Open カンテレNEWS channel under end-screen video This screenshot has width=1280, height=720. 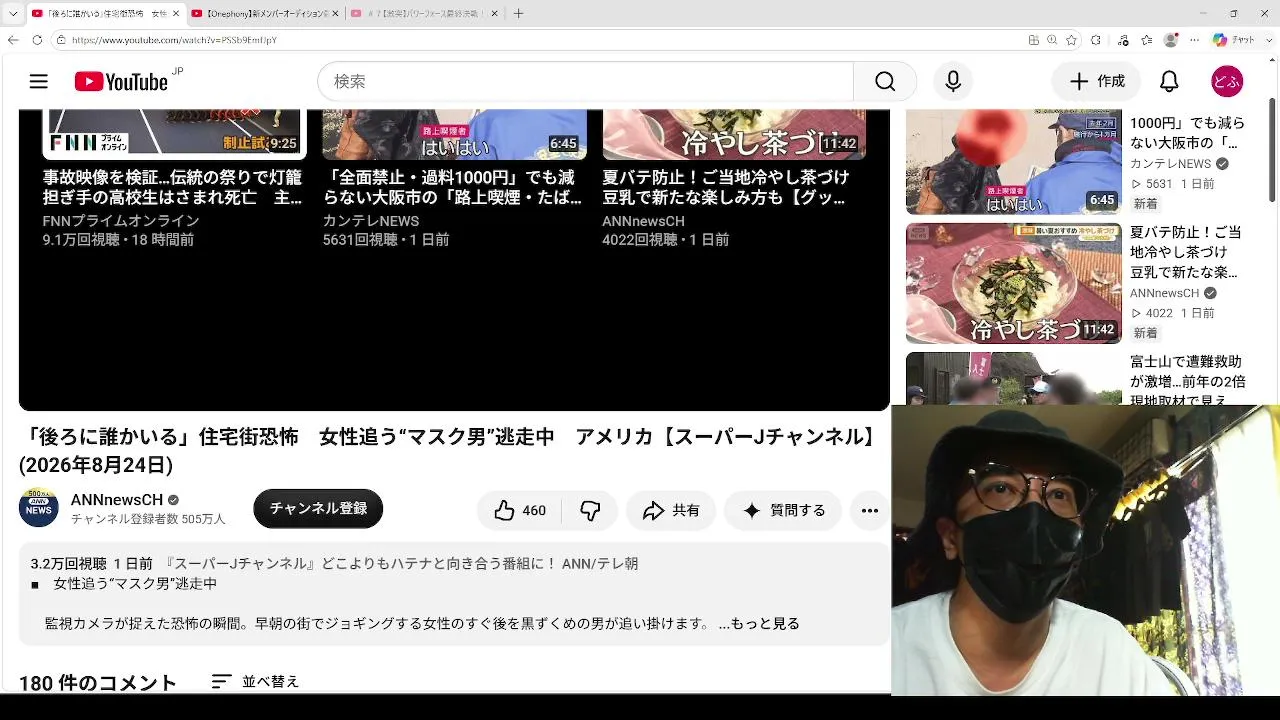click(x=370, y=220)
